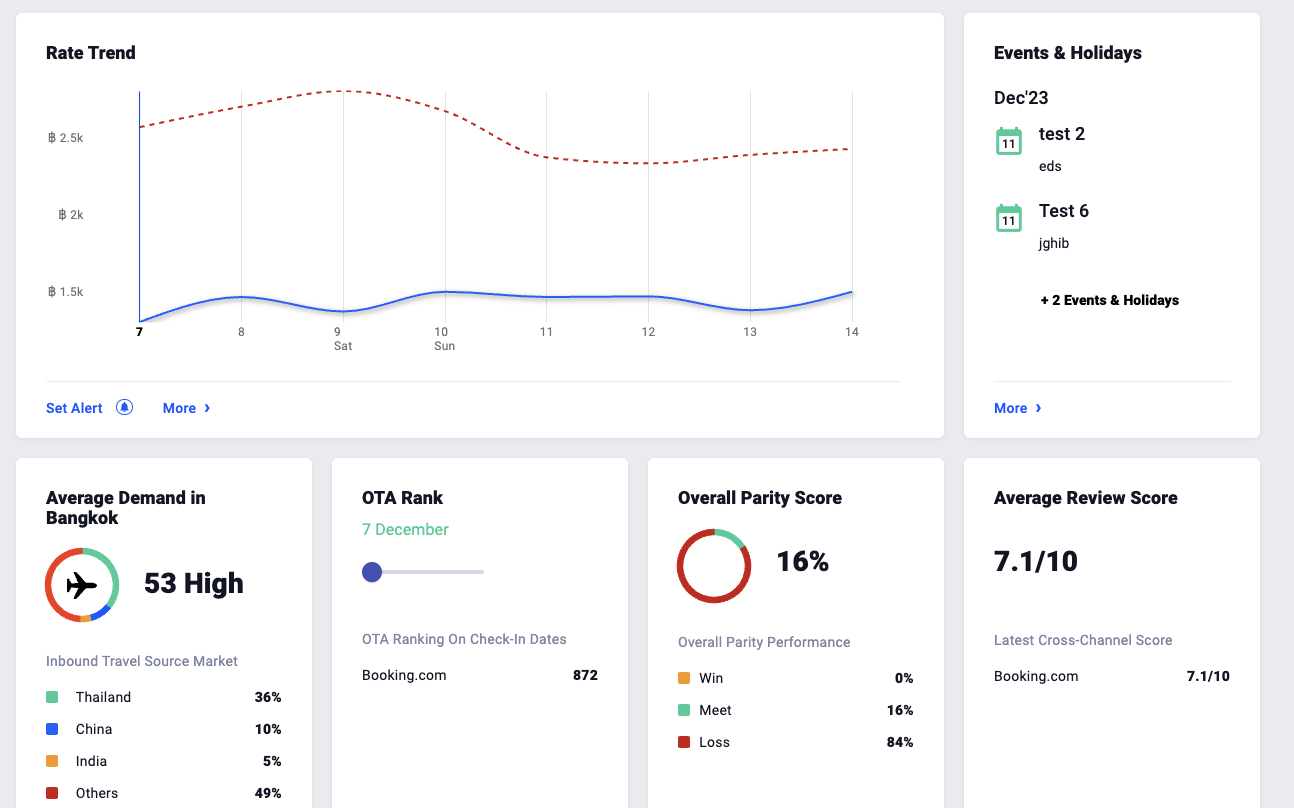
Task: Click the Test 6 calendar icon
Action: 1009,218
